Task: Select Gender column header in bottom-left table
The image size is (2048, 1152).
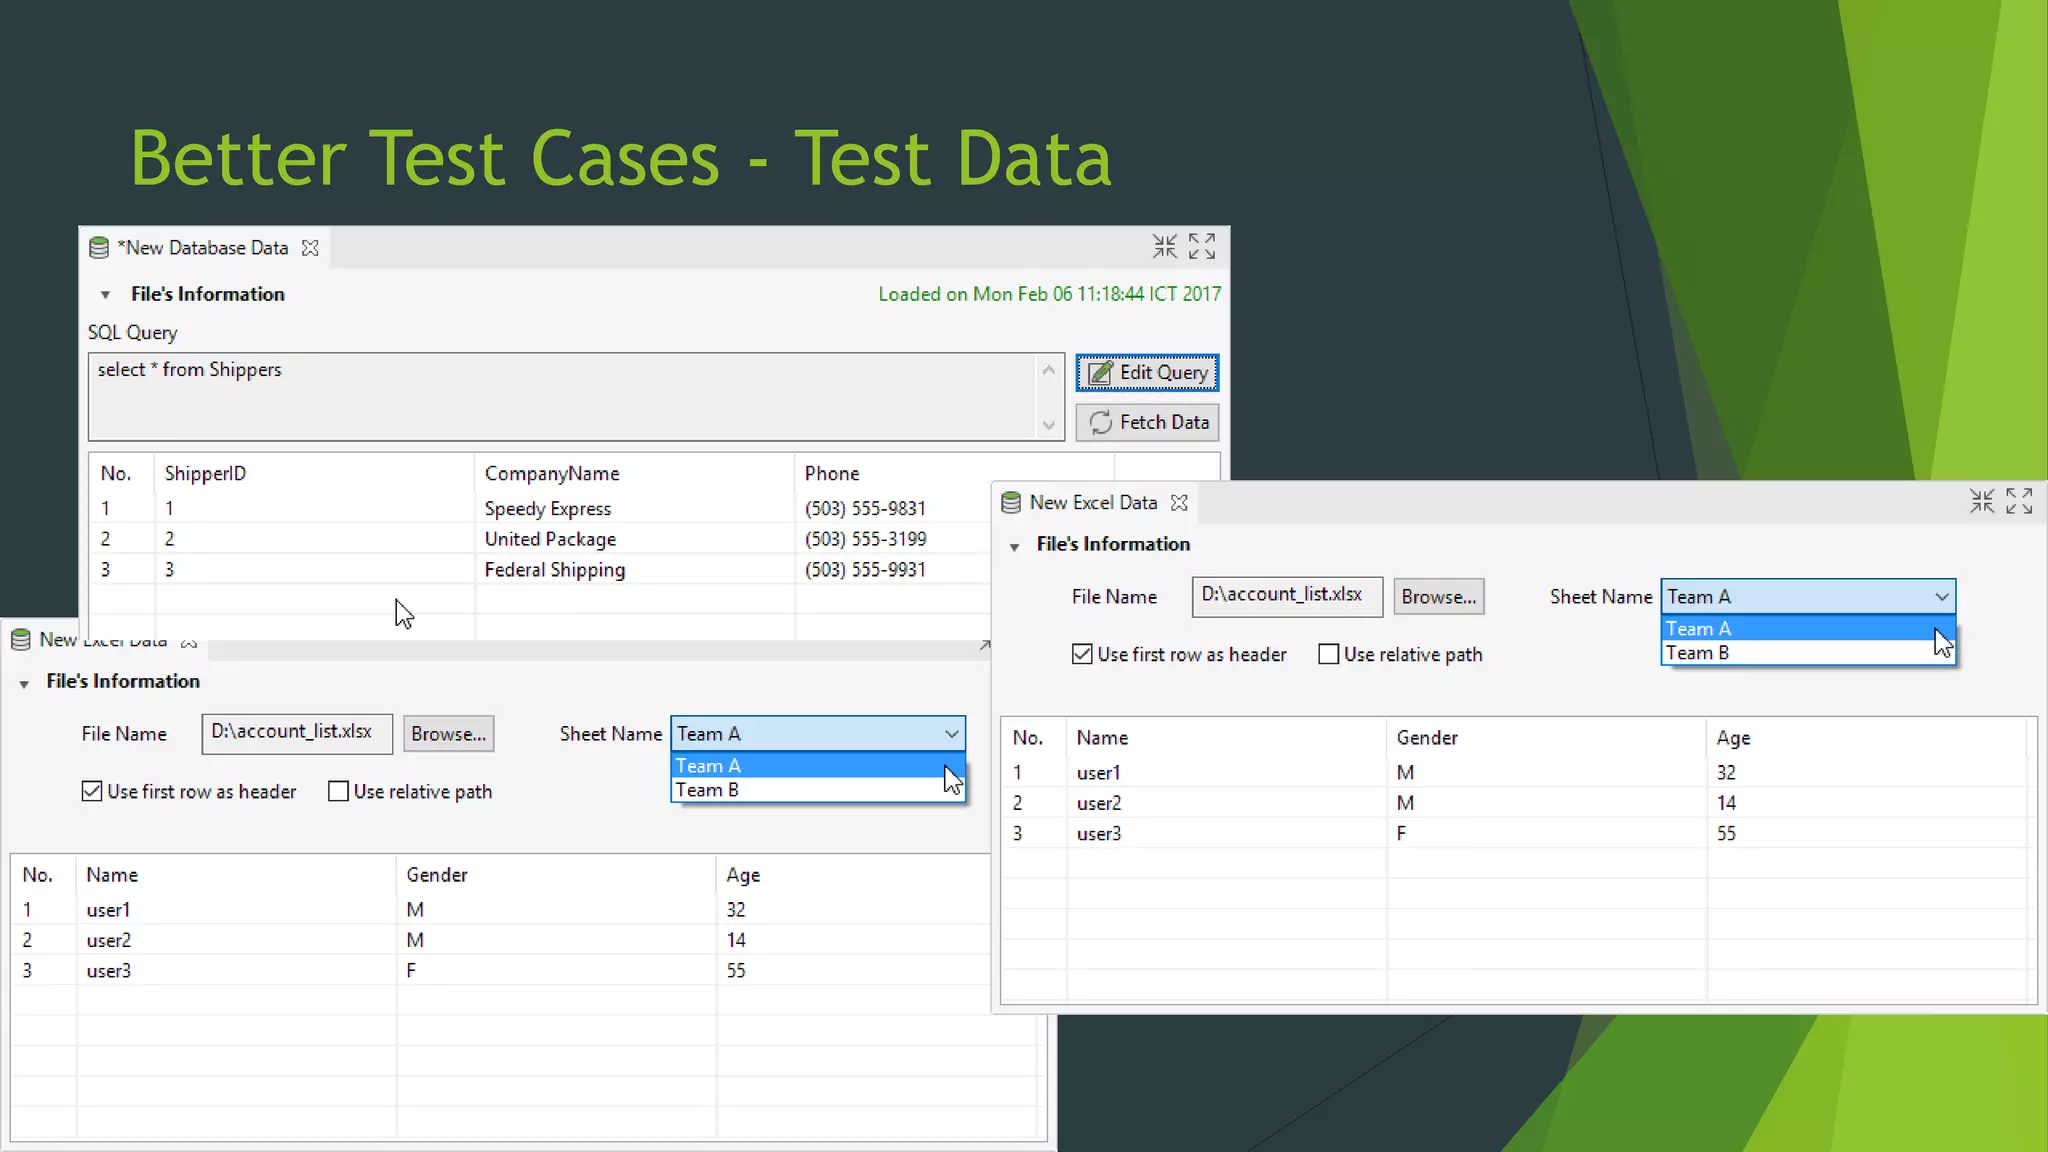Action: click(556, 875)
